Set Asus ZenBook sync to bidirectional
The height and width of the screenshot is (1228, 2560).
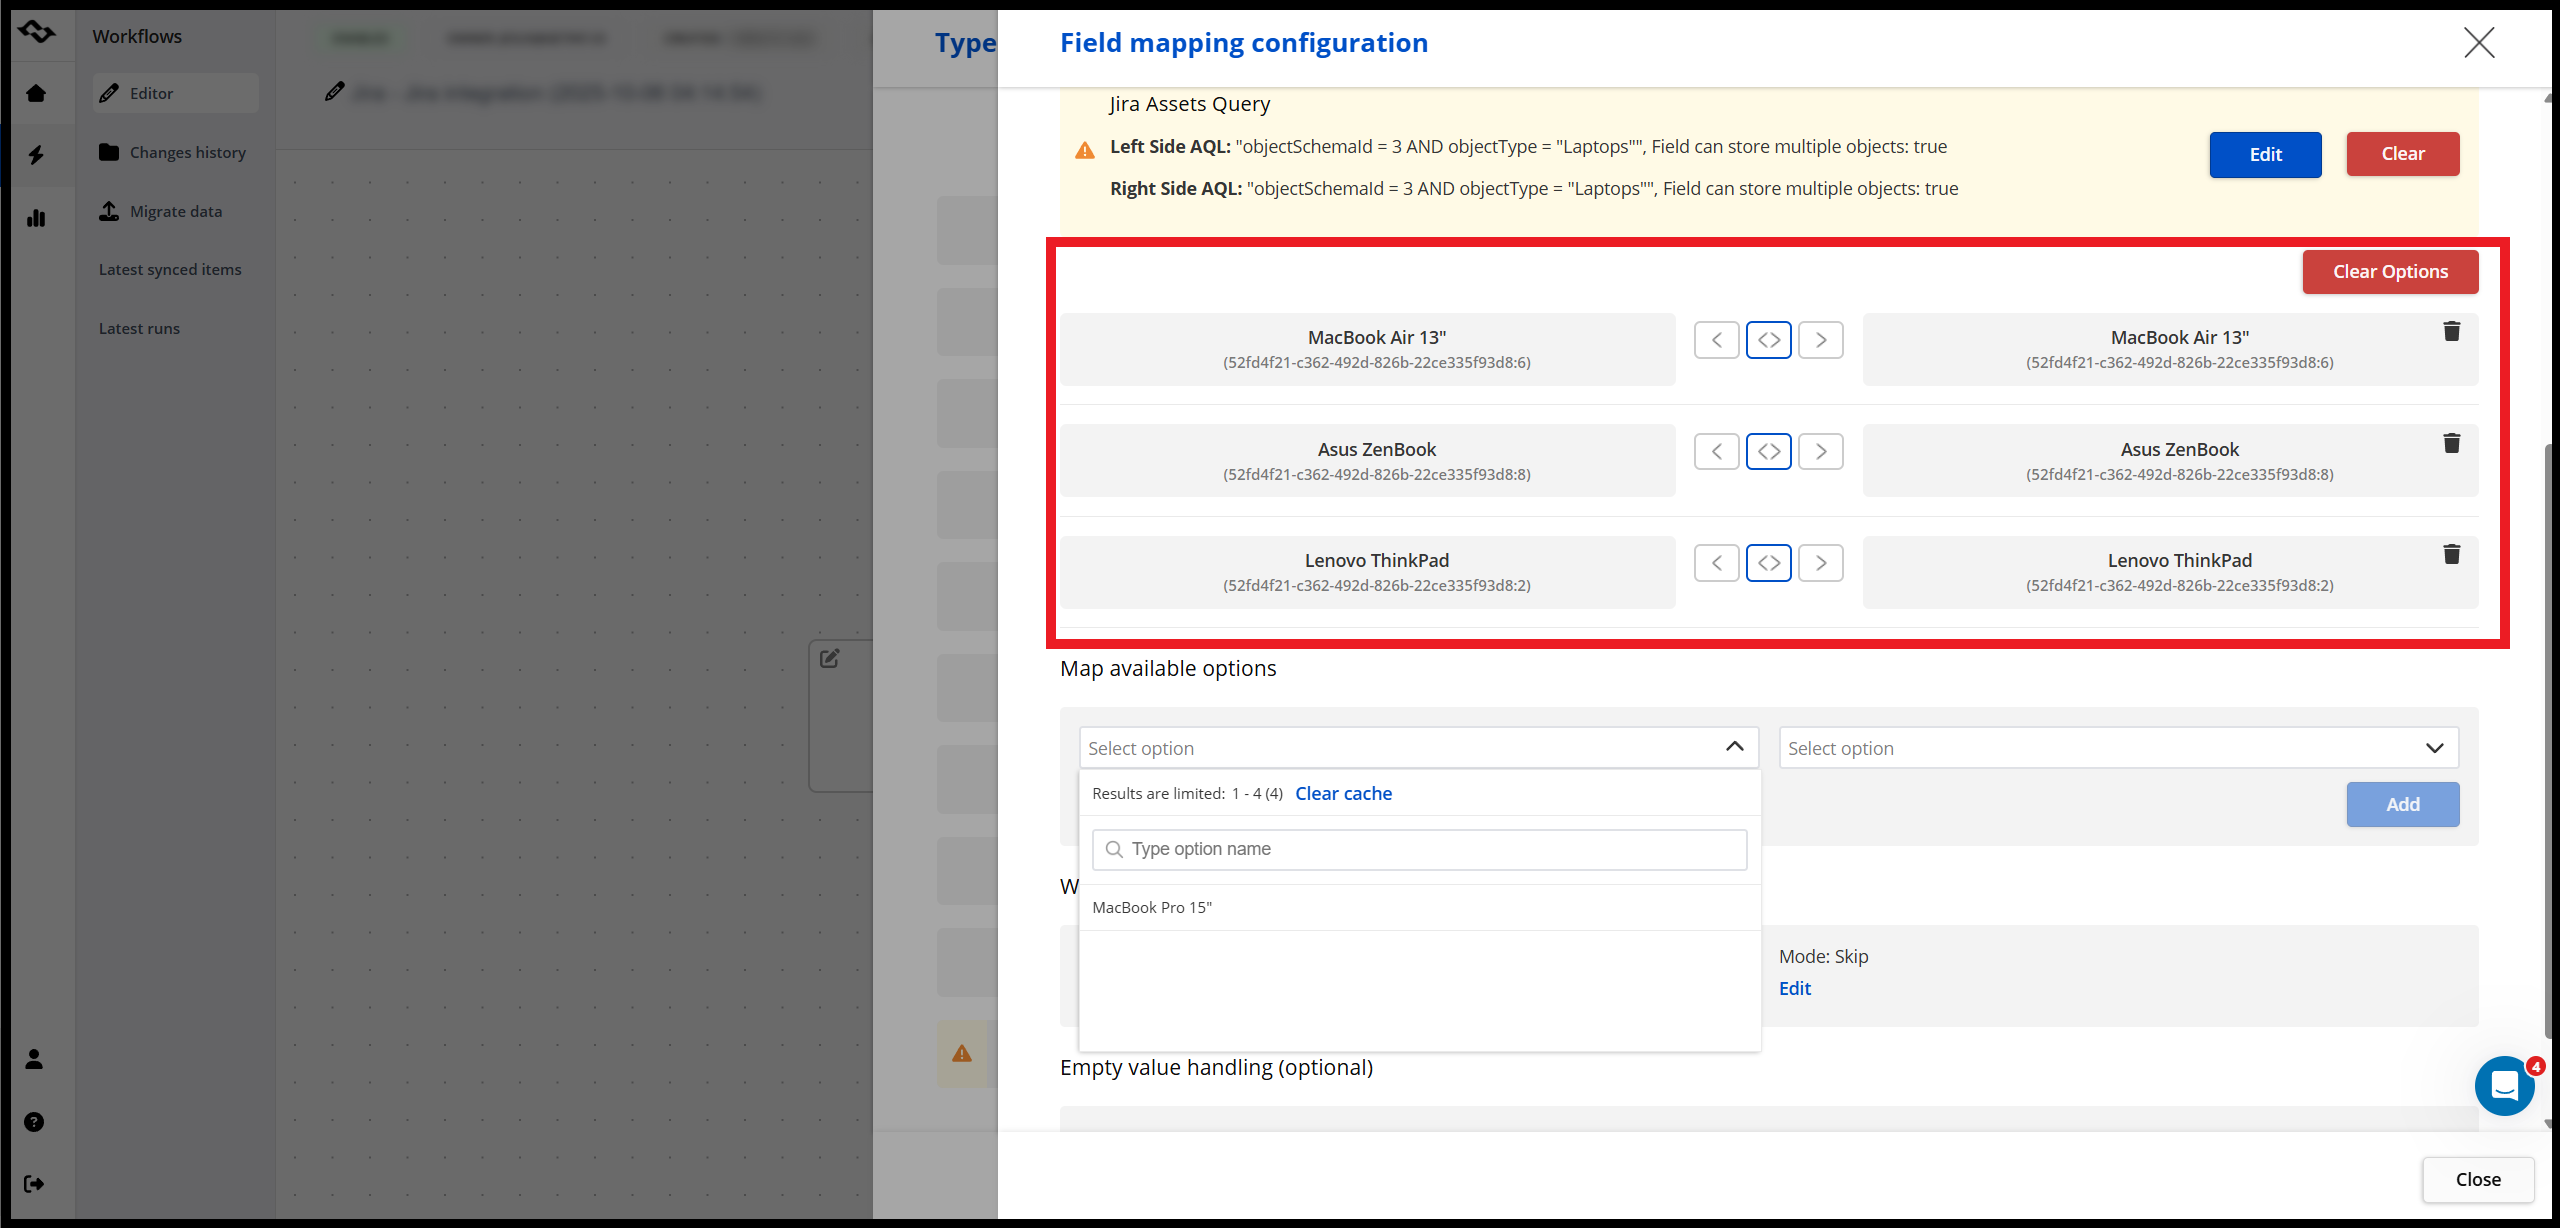1768,452
